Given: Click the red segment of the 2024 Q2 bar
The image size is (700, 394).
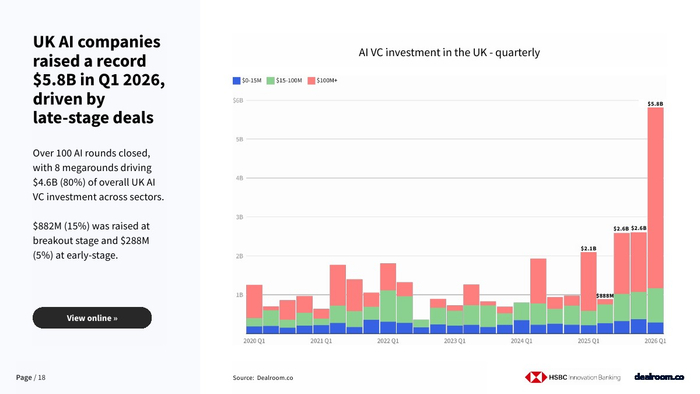Looking at the screenshot, I should point(538,281).
